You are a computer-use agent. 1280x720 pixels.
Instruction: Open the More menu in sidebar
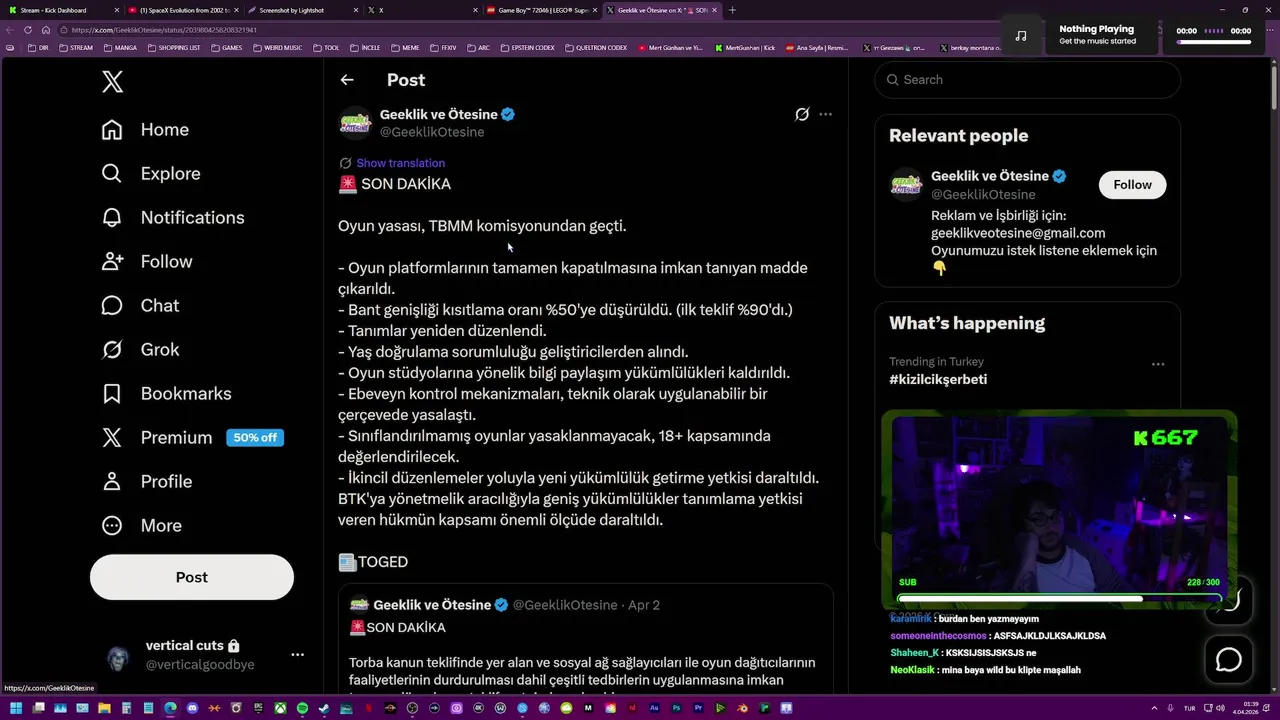pos(142,526)
